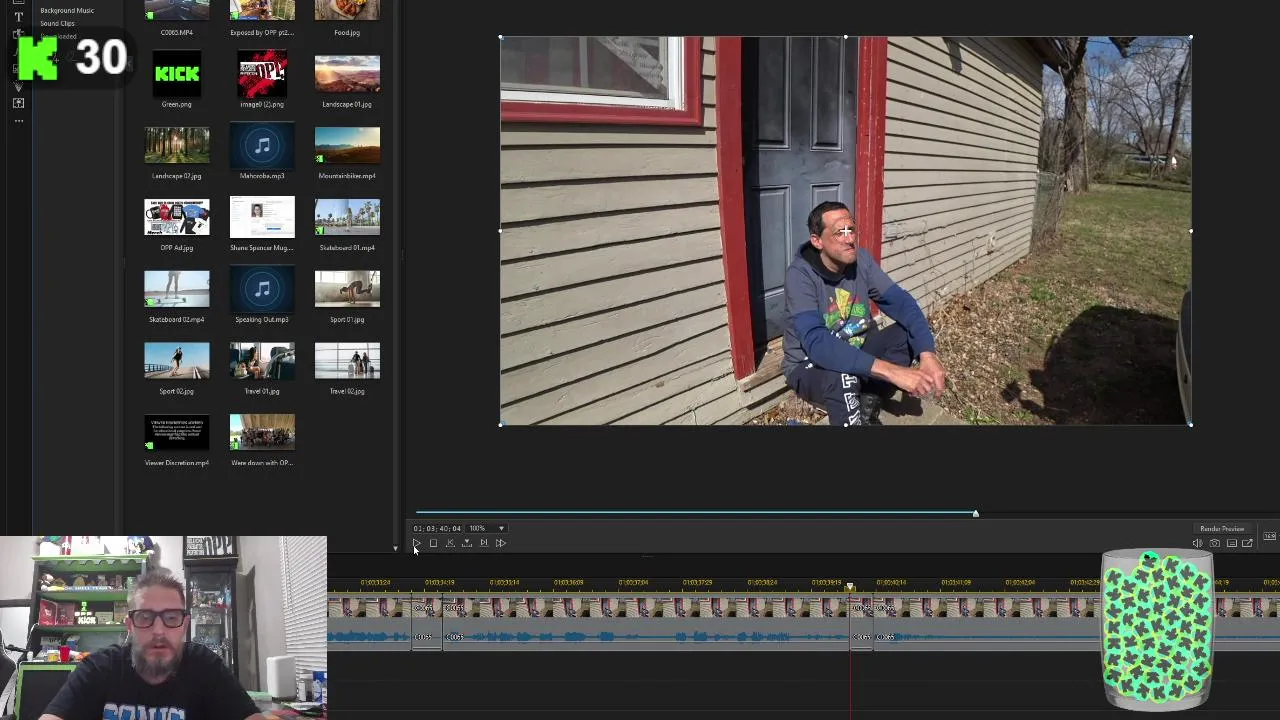Viewport: 1280px width, 720px height.
Task: Select the Sport 01.jpg thumbnail
Action: click(347, 289)
